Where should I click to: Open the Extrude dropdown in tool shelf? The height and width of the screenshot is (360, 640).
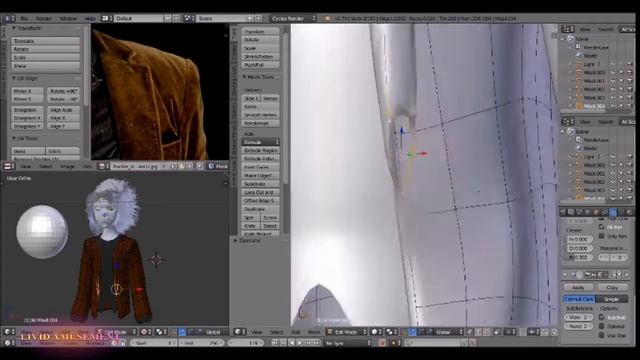260,142
